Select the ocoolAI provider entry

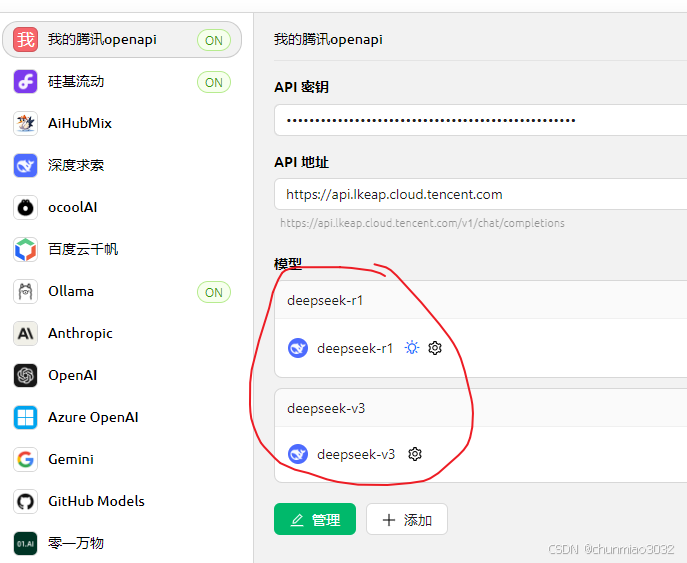pos(122,207)
